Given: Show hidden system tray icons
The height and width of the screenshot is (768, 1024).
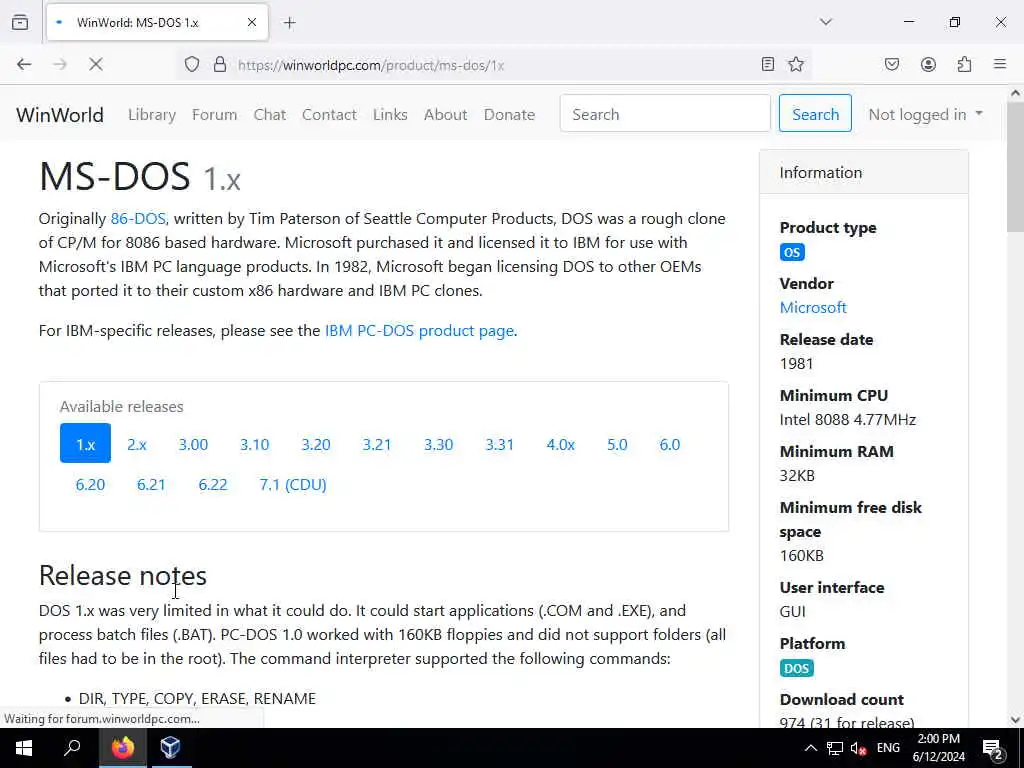Looking at the screenshot, I should coord(810,748).
